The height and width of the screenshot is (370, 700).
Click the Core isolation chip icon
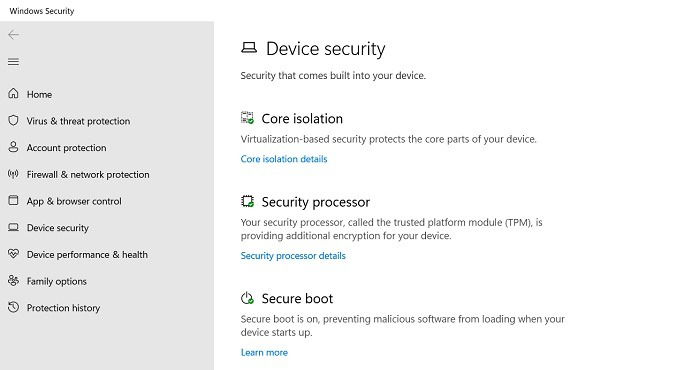point(247,118)
